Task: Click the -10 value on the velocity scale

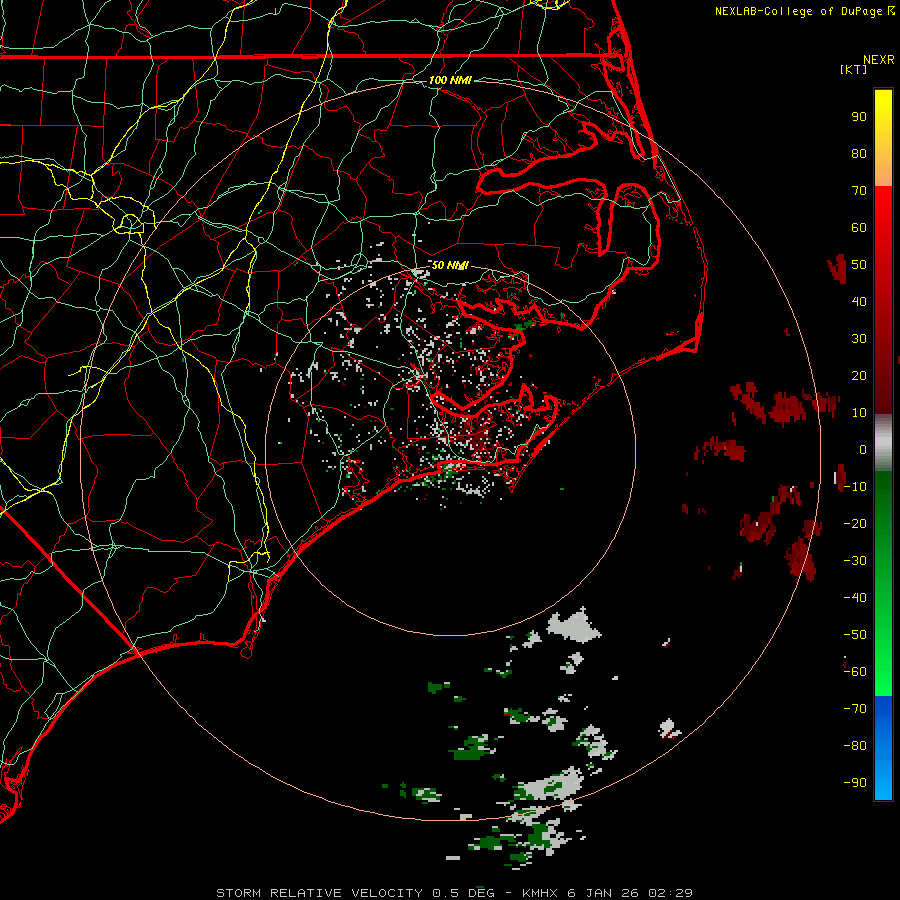Action: (855, 487)
